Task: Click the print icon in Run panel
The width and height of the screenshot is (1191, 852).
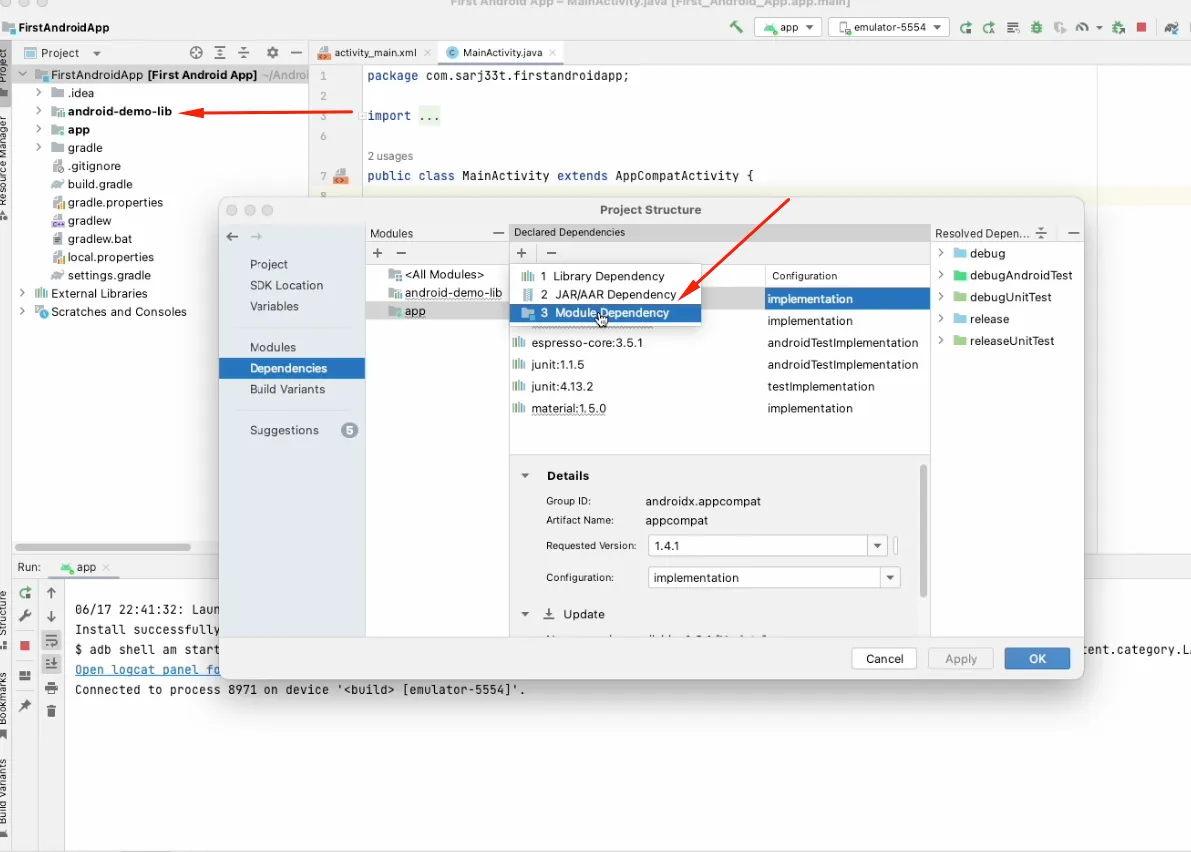Action: click(51, 688)
